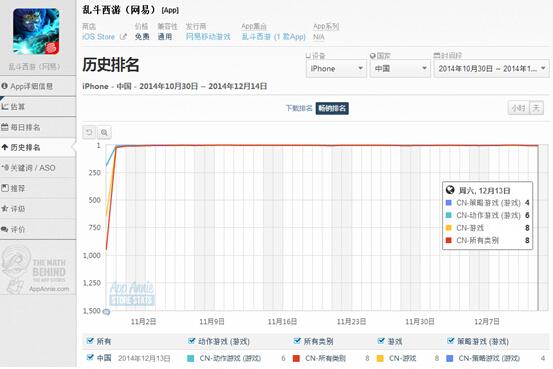Viewport: 553px width, 369px height.
Task: Open 推荐 sidebar item
Action: [38, 188]
